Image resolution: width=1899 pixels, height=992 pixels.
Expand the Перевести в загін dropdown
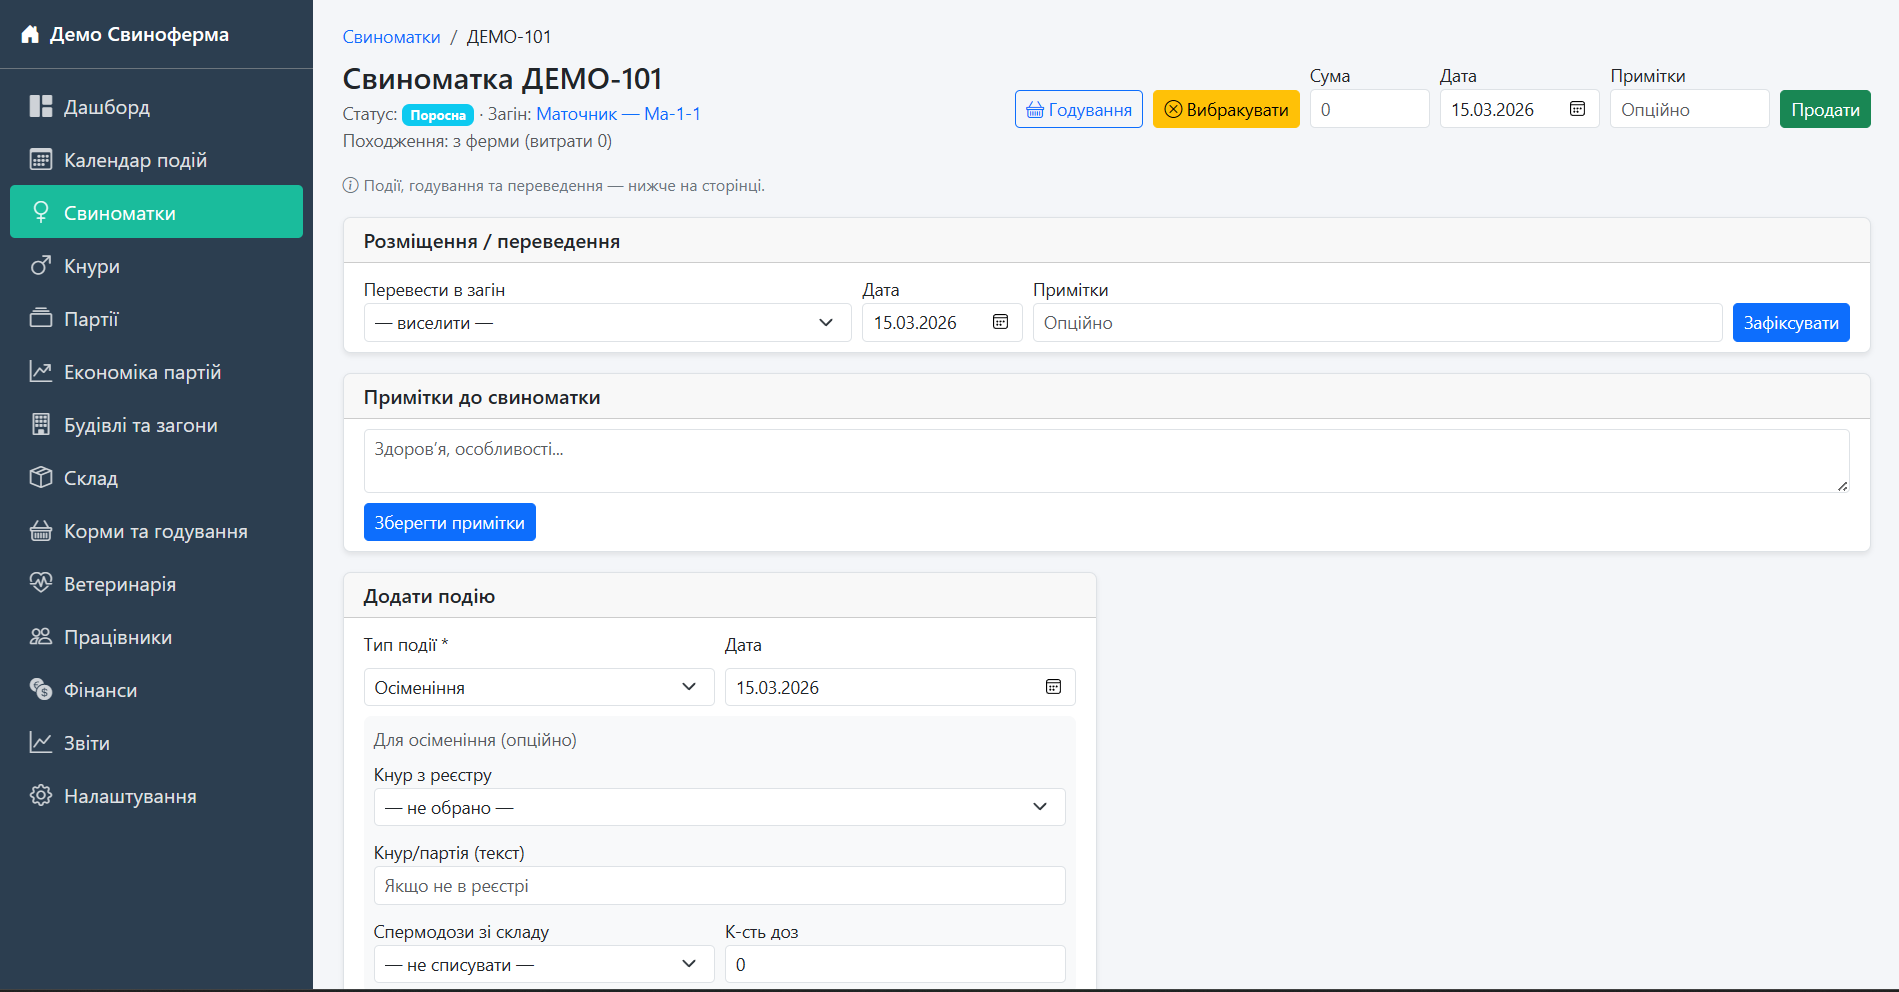click(x=606, y=323)
